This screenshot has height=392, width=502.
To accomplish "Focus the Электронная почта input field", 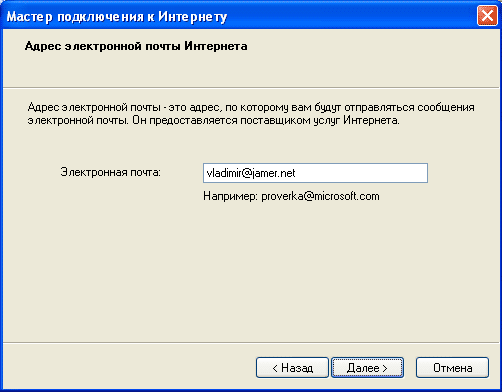I will coord(315,173).
